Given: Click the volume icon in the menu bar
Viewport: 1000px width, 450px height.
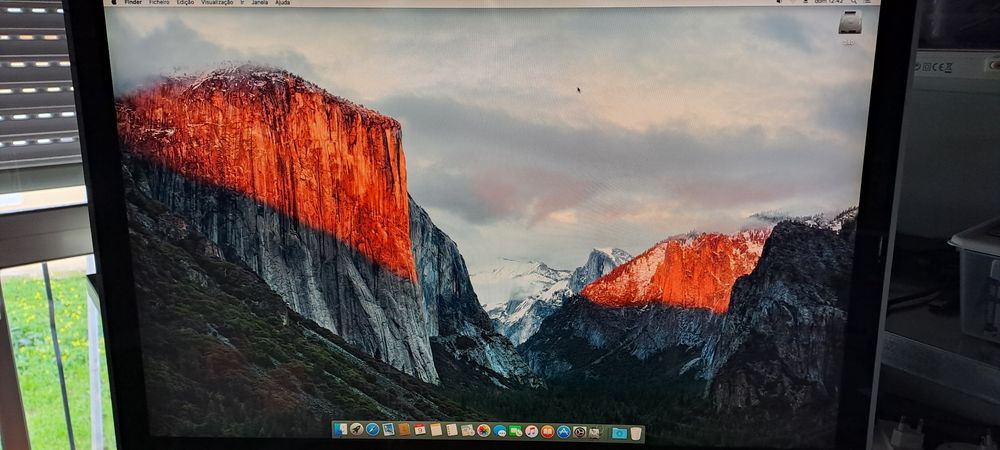Looking at the screenshot, I should point(779,2).
